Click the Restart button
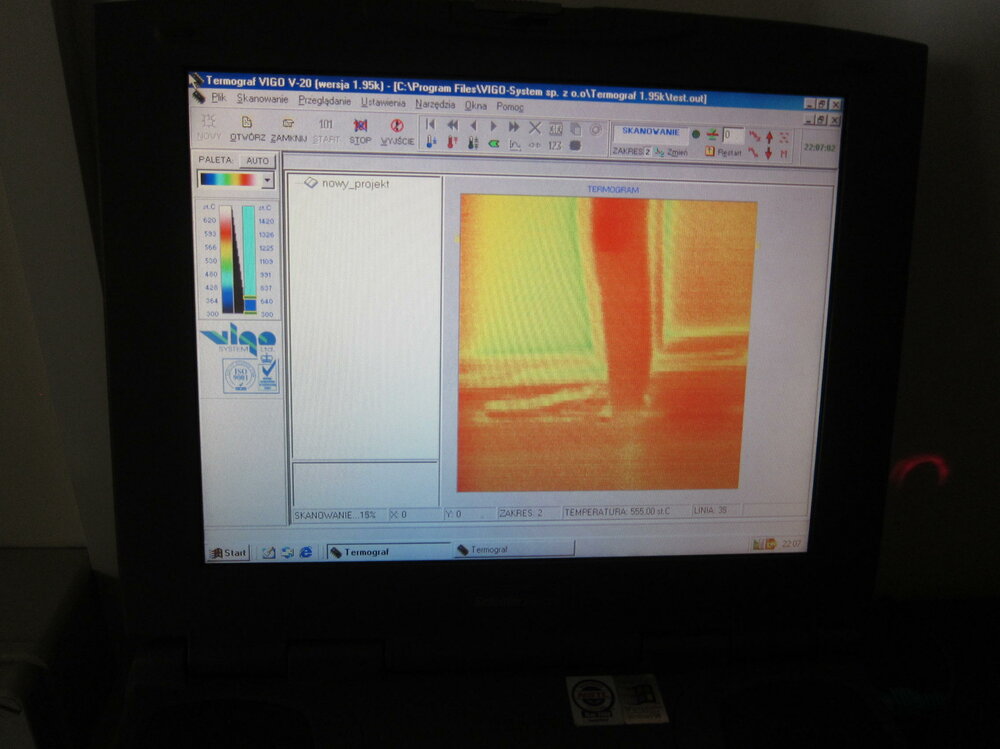 tap(723, 152)
